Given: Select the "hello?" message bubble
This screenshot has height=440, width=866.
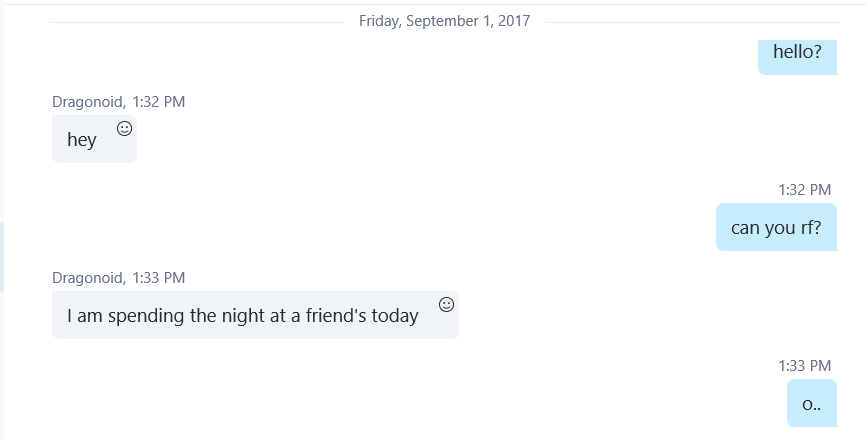Looking at the screenshot, I should point(797,53).
